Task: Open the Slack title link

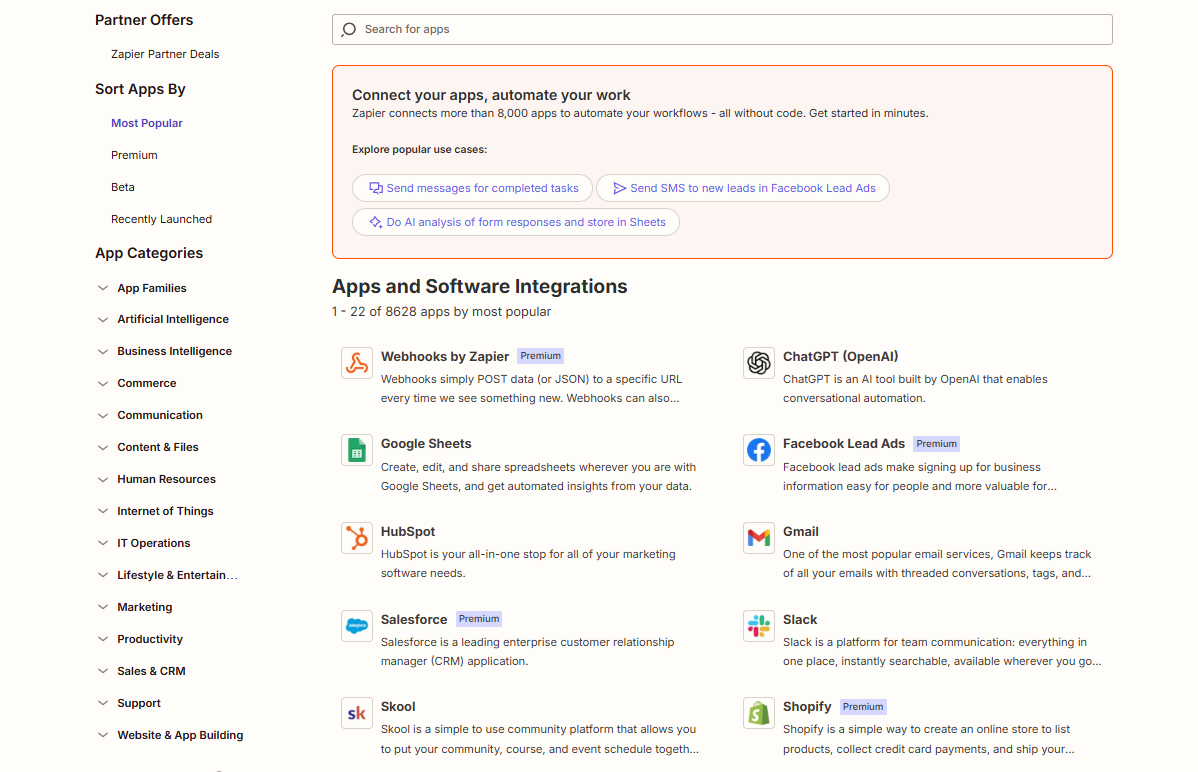Action: [x=800, y=619]
